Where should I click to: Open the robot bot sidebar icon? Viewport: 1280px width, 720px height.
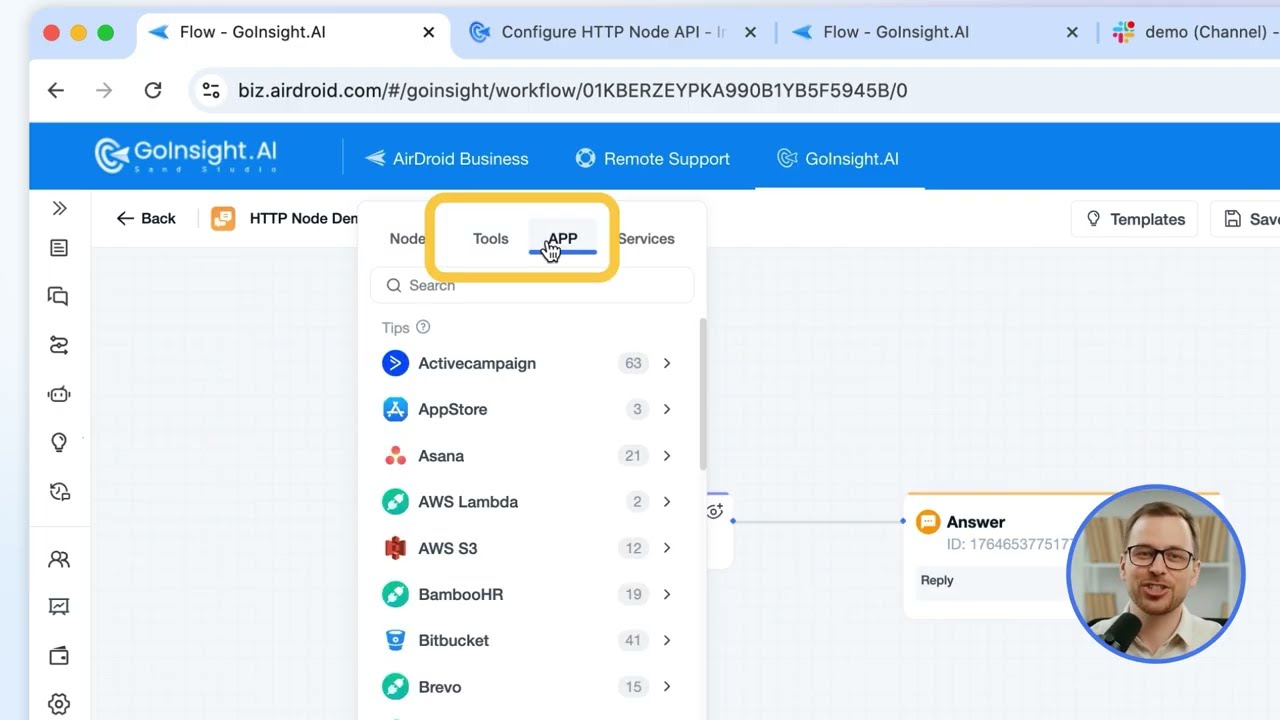click(59, 394)
